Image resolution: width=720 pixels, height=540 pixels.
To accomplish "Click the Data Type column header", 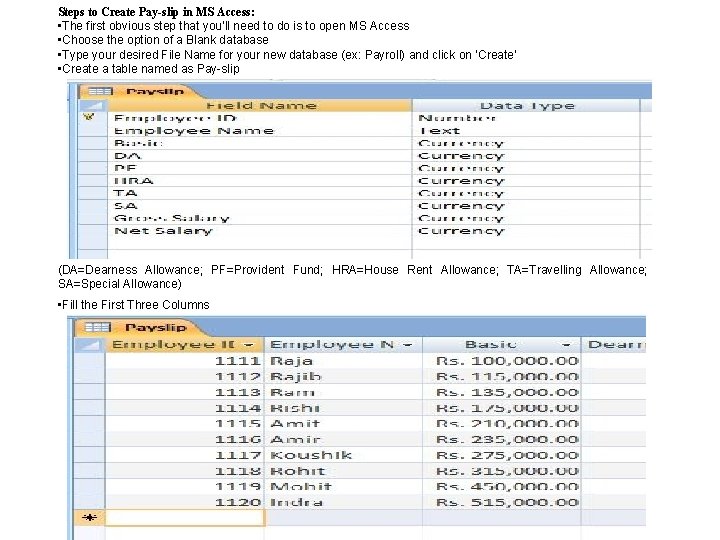I will (526, 106).
